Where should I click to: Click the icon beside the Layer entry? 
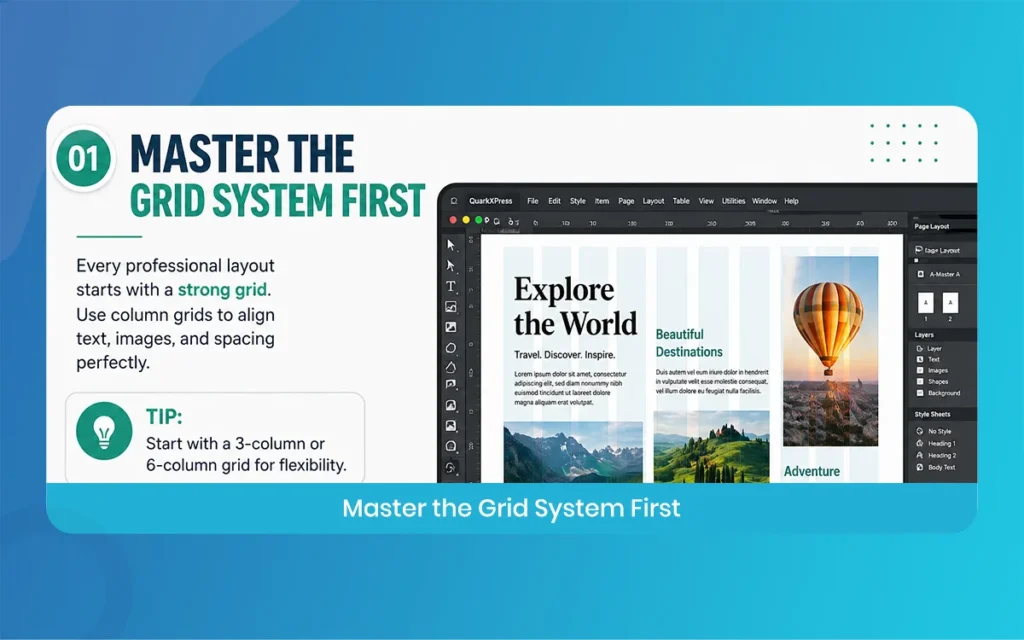[x=920, y=349]
